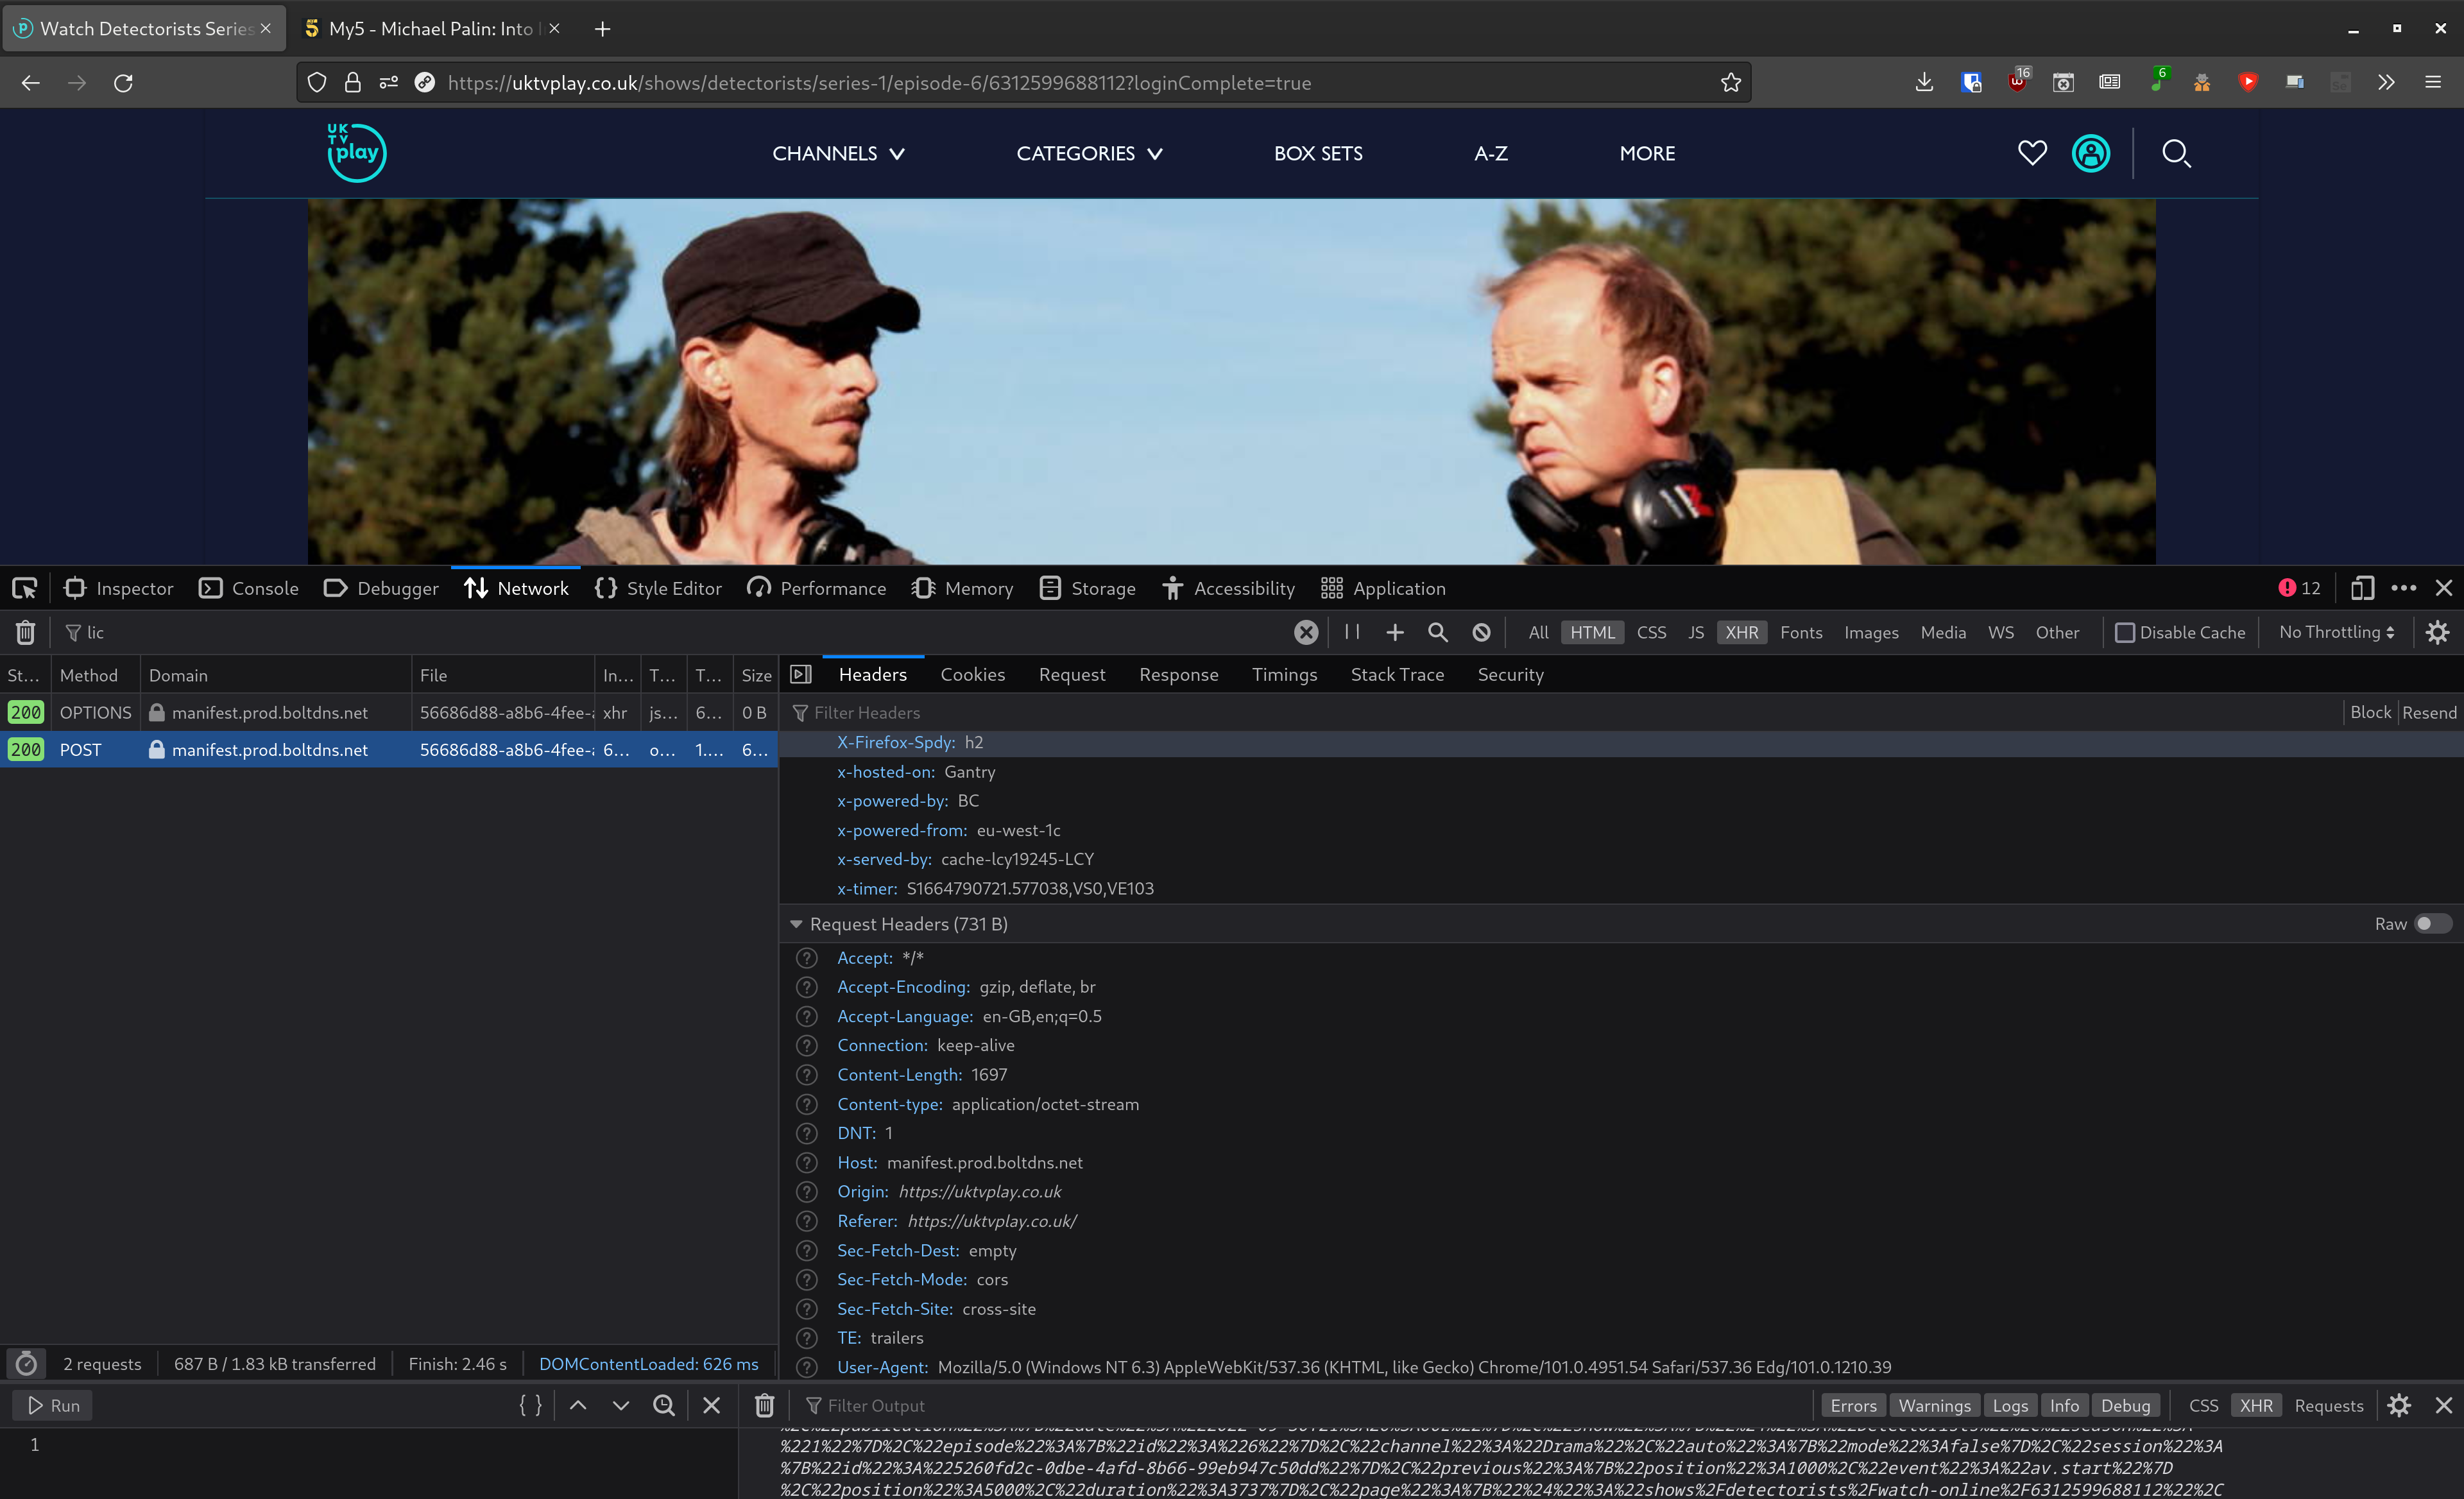Pause network recording
Image resolution: width=2464 pixels, height=1499 pixels.
1352,632
